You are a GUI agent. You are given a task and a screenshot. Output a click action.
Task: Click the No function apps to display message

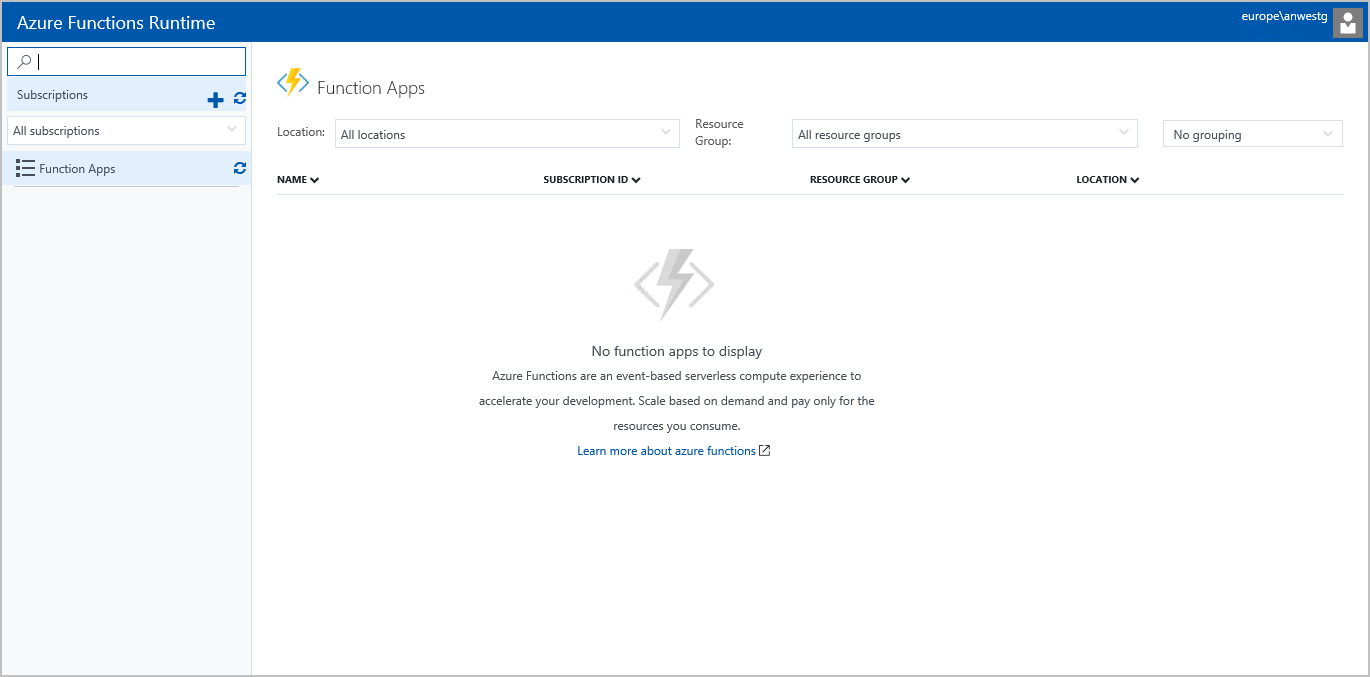click(677, 351)
